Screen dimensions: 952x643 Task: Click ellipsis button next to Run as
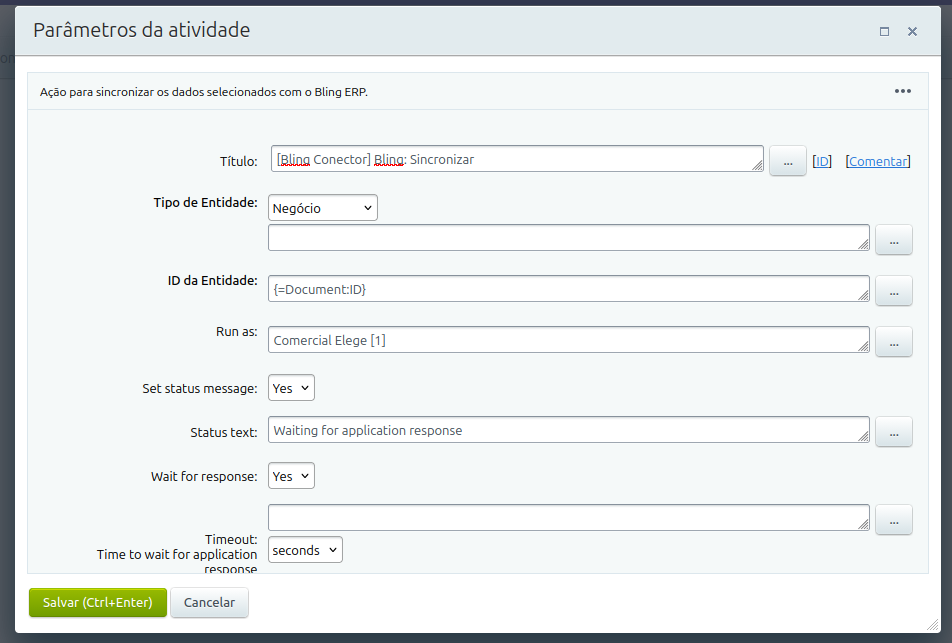click(893, 341)
